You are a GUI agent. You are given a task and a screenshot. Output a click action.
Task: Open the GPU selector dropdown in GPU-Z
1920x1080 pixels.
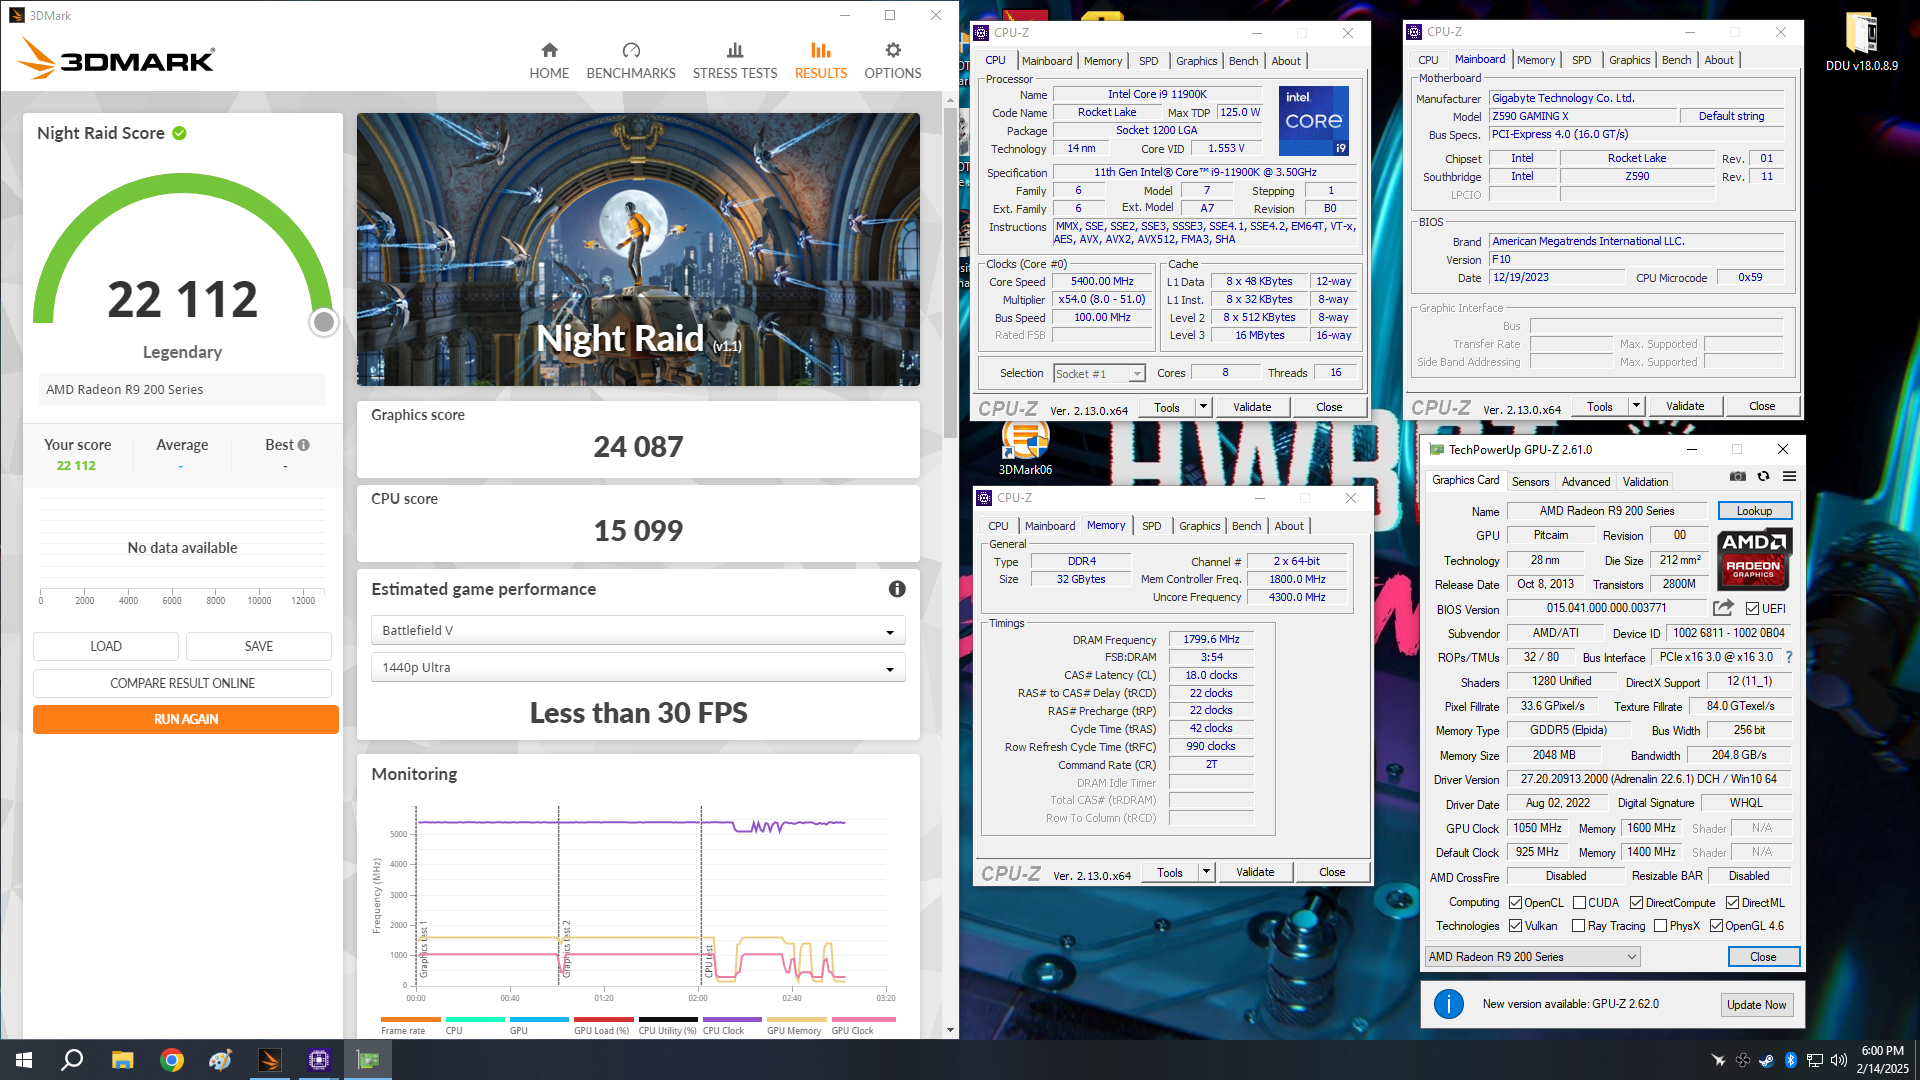(x=1532, y=957)
